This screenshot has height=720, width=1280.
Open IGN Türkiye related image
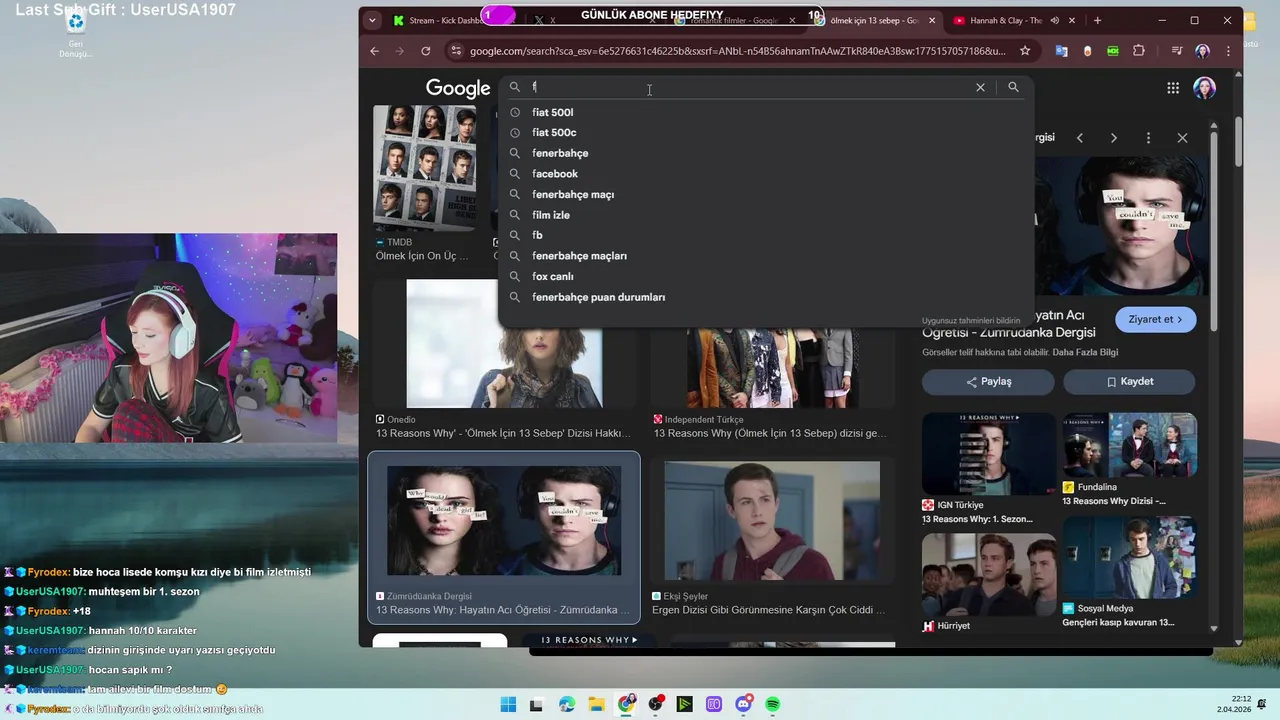(988, 454)
